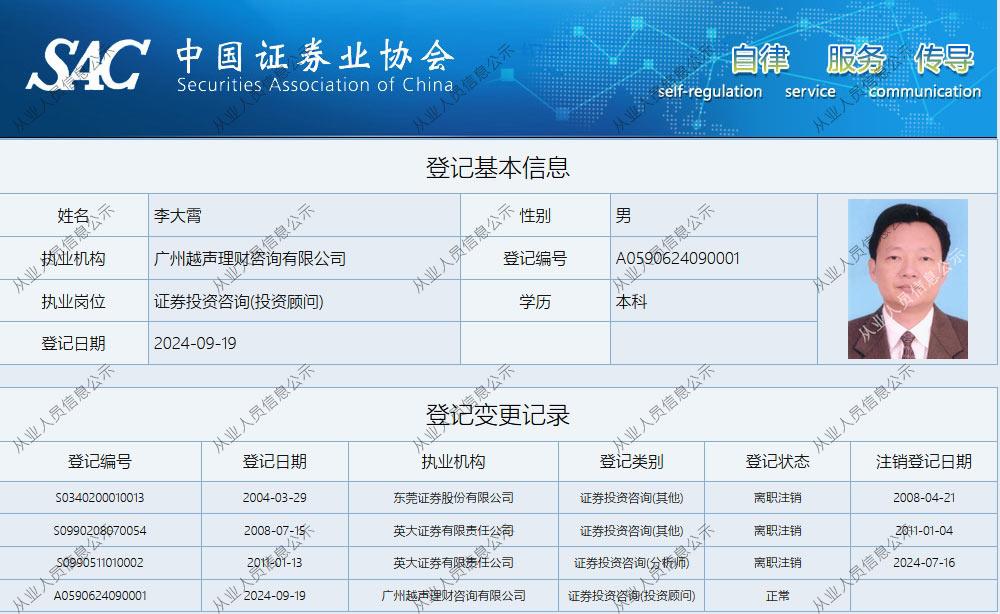Screen dimensions: 1000x614
Task: Click 离职注销 status in the S0990511010002 row
Action: (777, 562)
